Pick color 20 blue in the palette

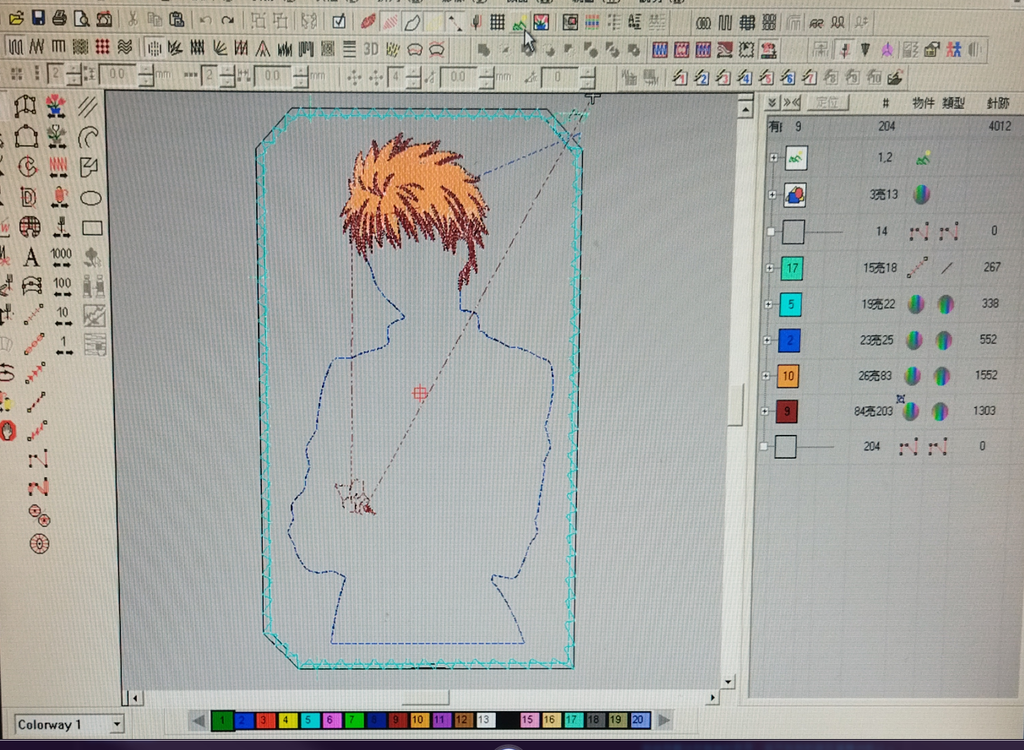[639, 720]
